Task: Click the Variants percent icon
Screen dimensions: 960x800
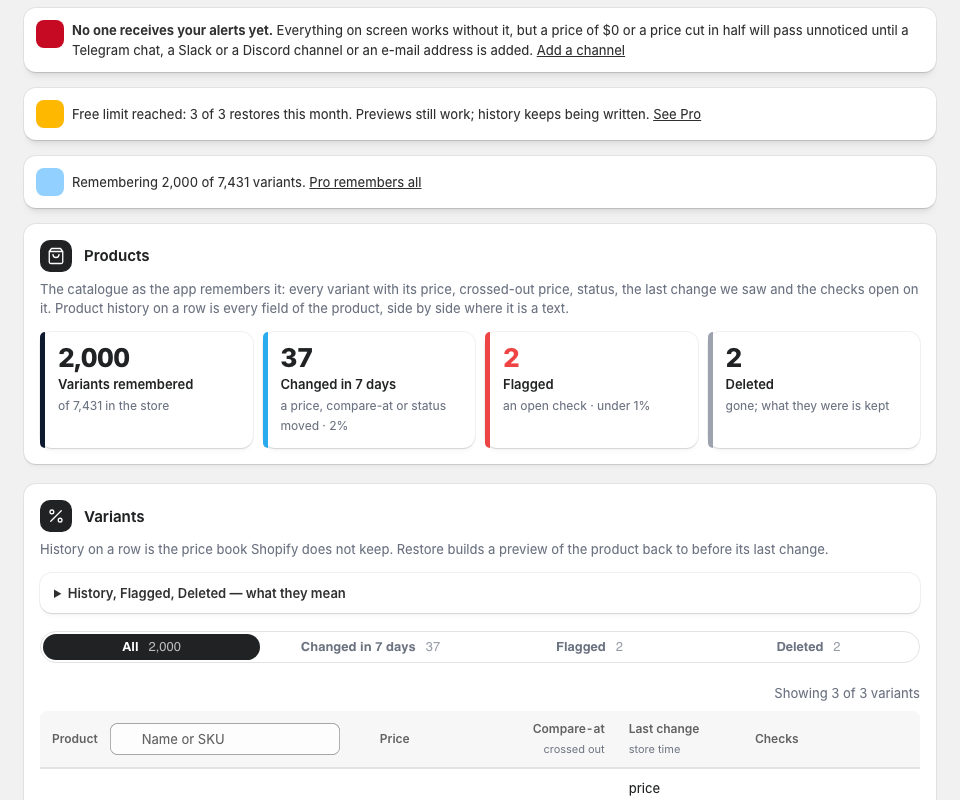Action: [56, 516]
